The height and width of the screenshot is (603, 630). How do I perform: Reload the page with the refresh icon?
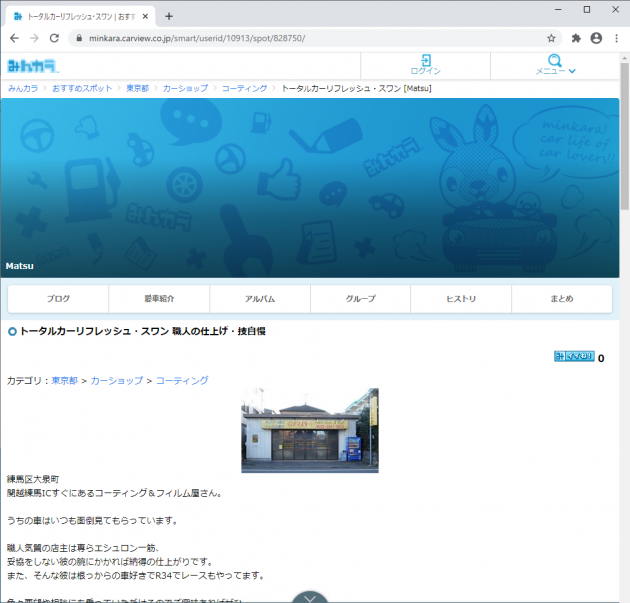tap(55, 38)
